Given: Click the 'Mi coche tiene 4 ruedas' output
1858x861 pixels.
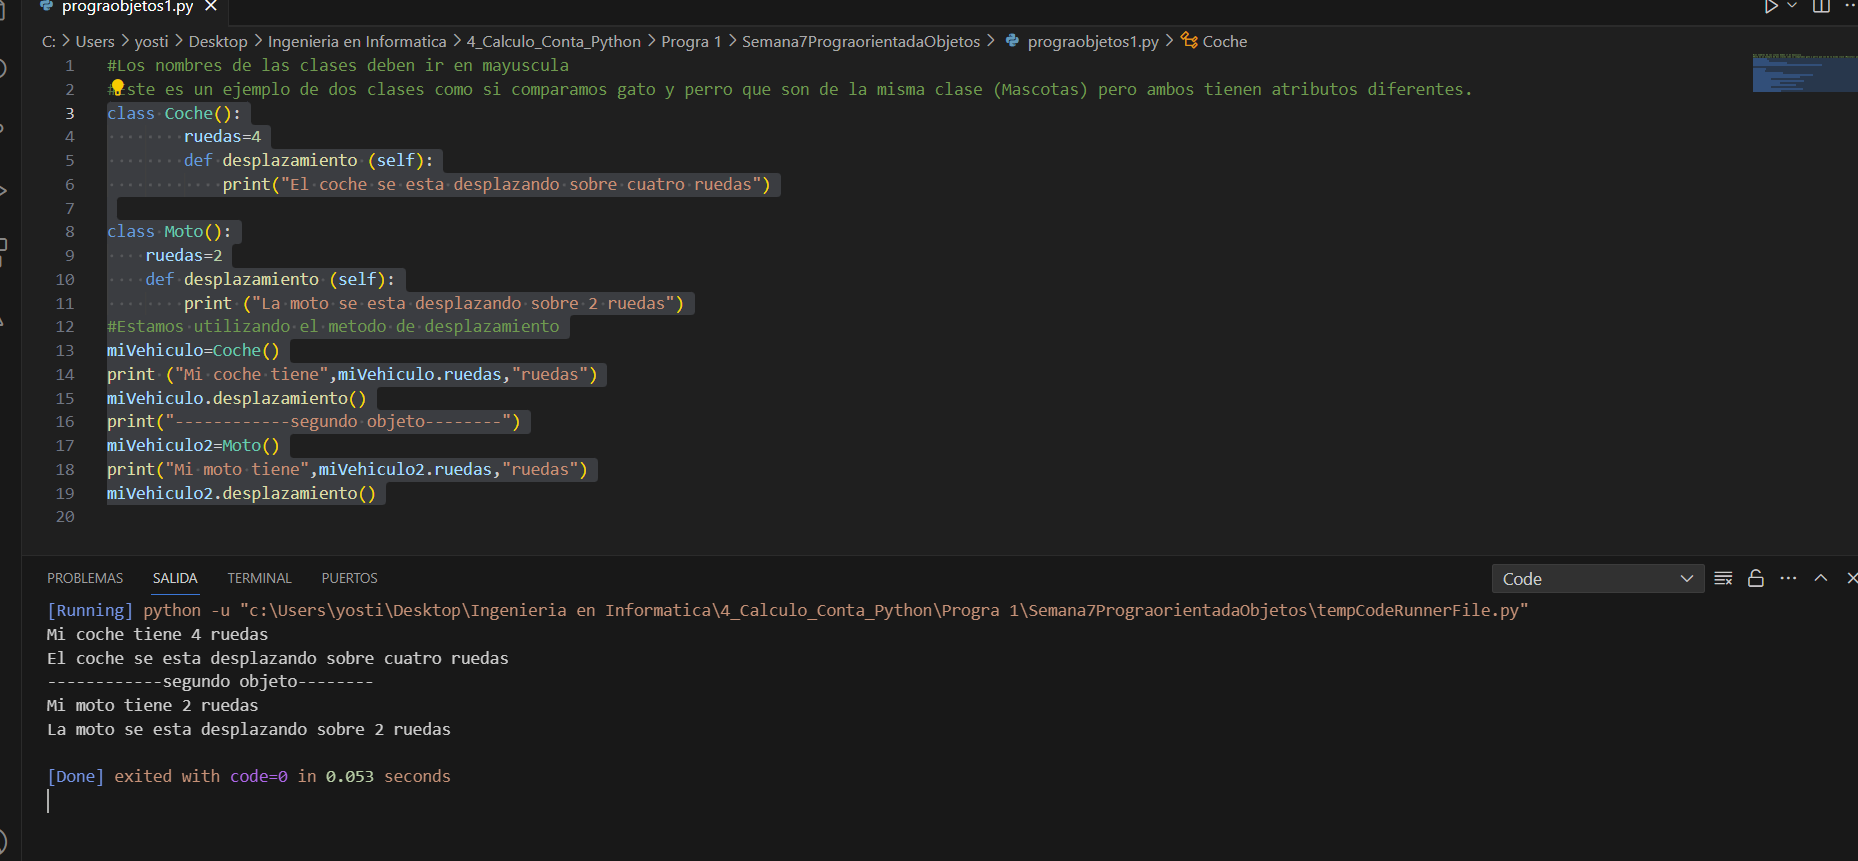Looking at the screenshot, I should (157, 634).
